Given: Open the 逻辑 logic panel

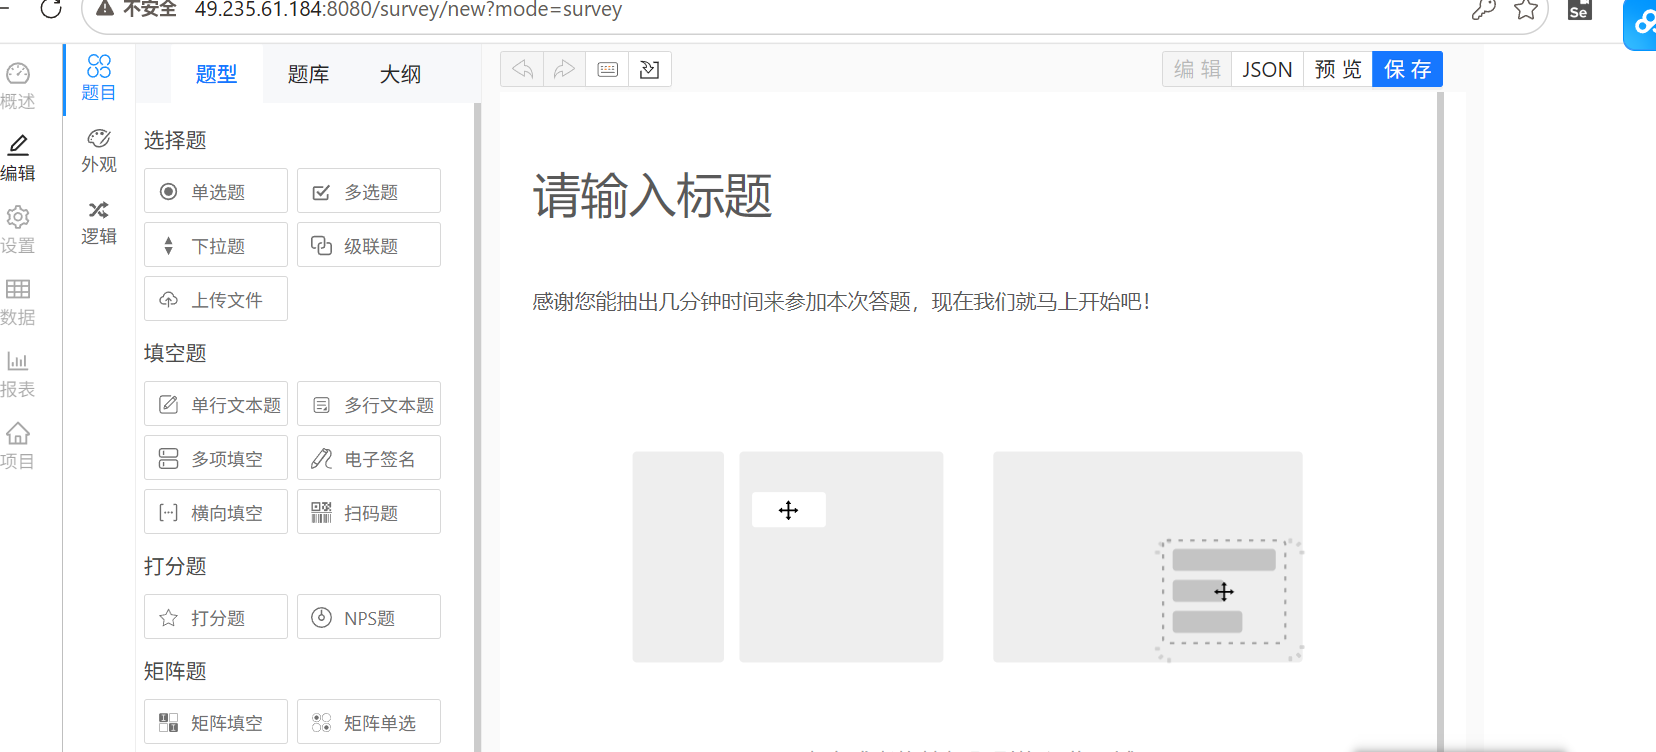Looking at the screenshot, I should click(x=99, y=222).
